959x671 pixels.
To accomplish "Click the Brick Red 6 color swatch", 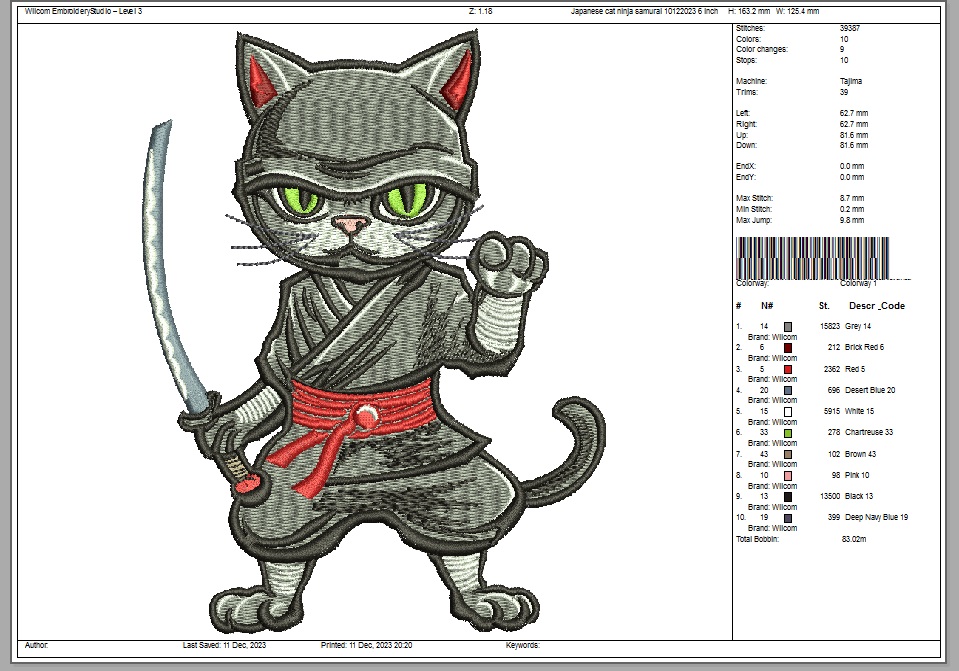I will pos(788,347).
